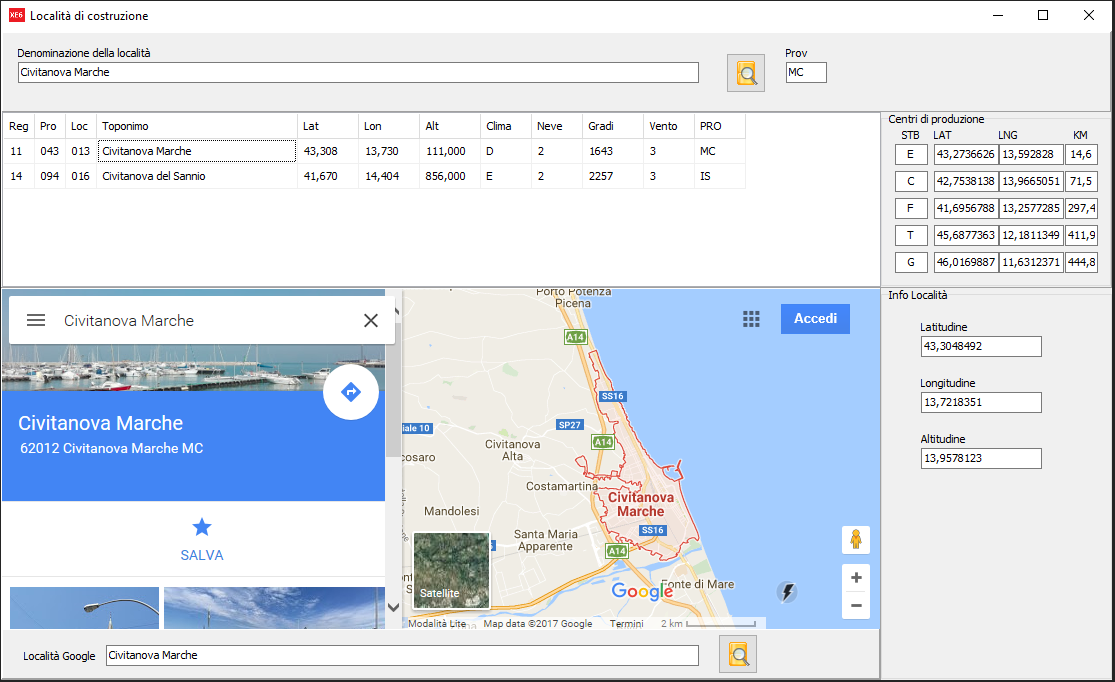The width and height of the screenshot is (1115, 682).
Task: Click the STB cell C
Action: 910,181
